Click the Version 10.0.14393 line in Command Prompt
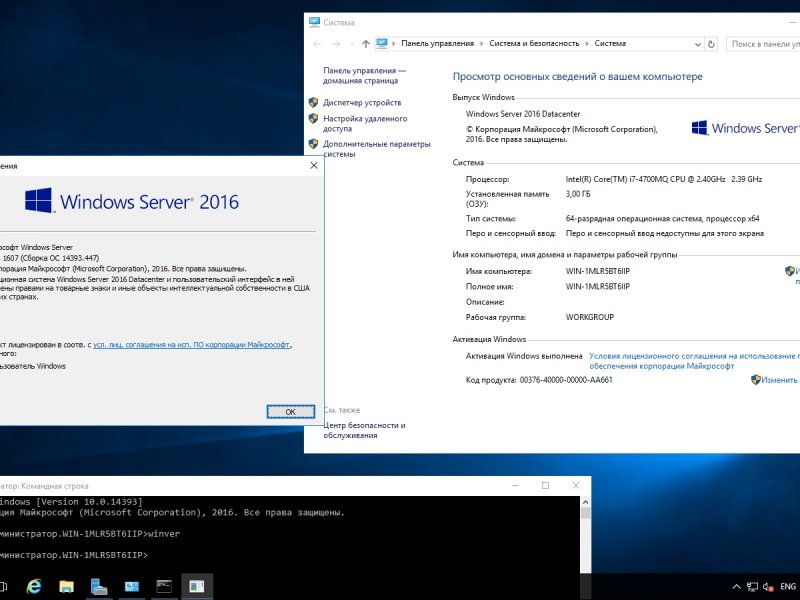 coord(71,502)
